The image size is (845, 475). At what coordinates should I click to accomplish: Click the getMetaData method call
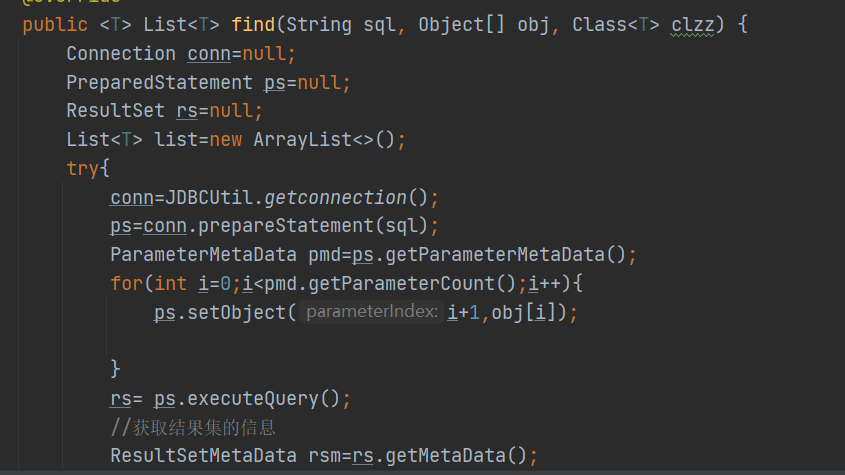[446, 456]
